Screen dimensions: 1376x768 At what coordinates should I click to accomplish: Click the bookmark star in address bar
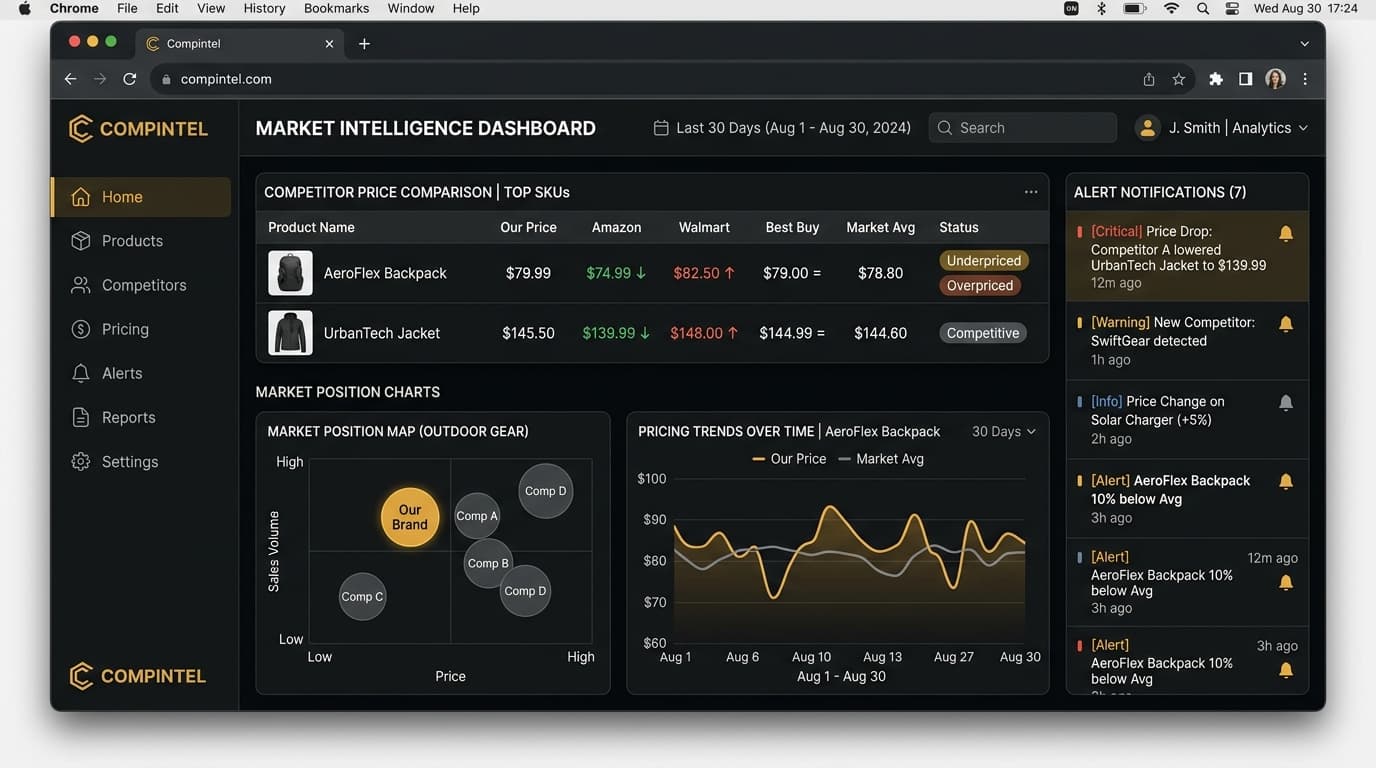(x=1179, y=79)
